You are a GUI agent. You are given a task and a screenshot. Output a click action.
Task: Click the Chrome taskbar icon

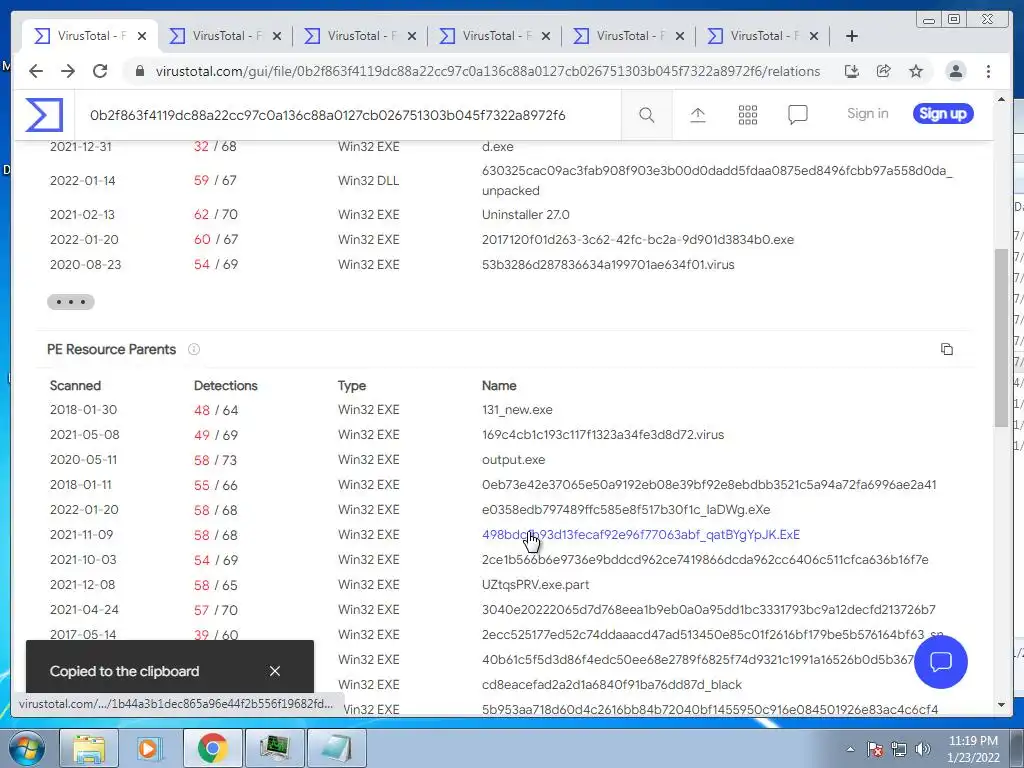[213, 748]
